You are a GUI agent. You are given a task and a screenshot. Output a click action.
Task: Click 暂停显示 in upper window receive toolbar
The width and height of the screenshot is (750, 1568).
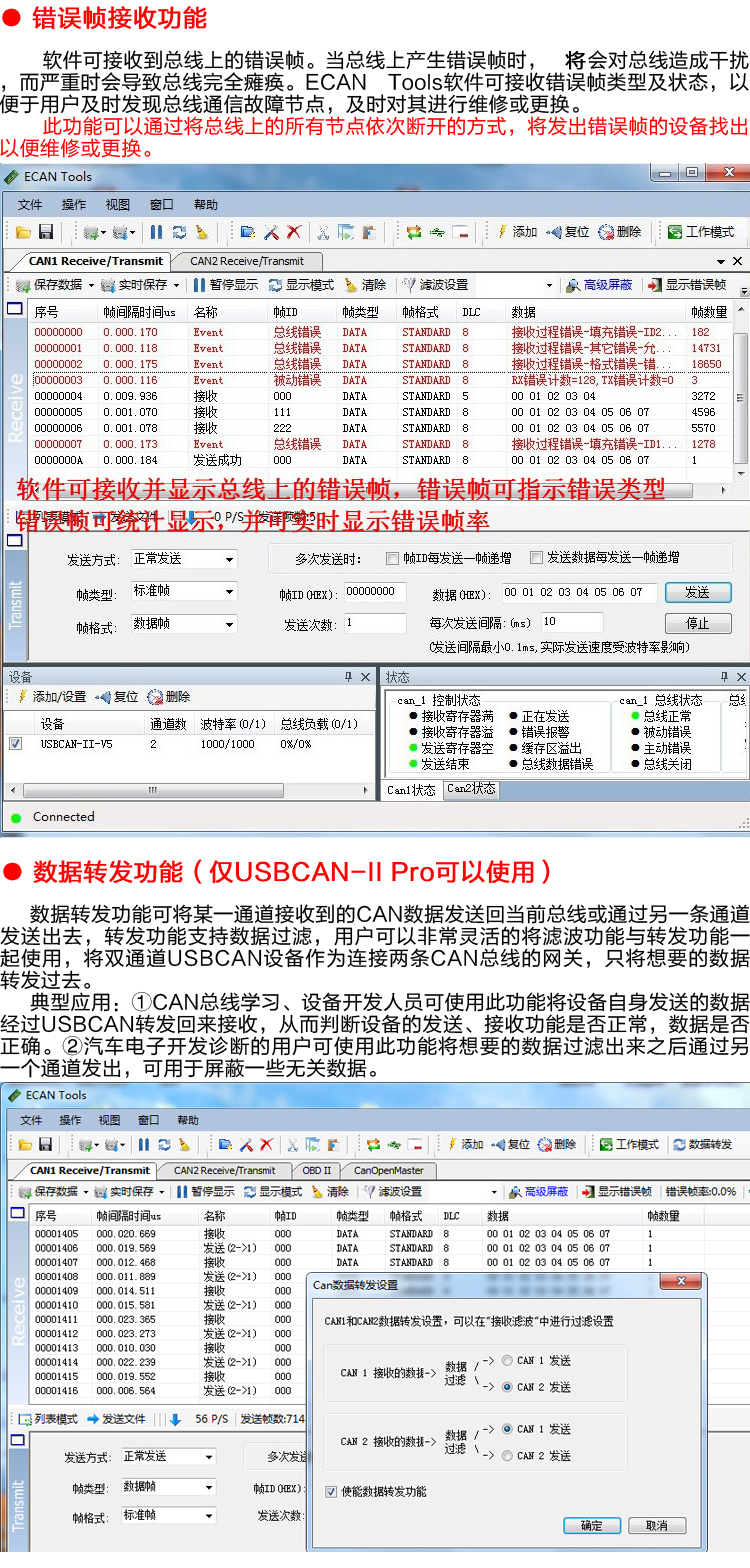click(226, 285)
